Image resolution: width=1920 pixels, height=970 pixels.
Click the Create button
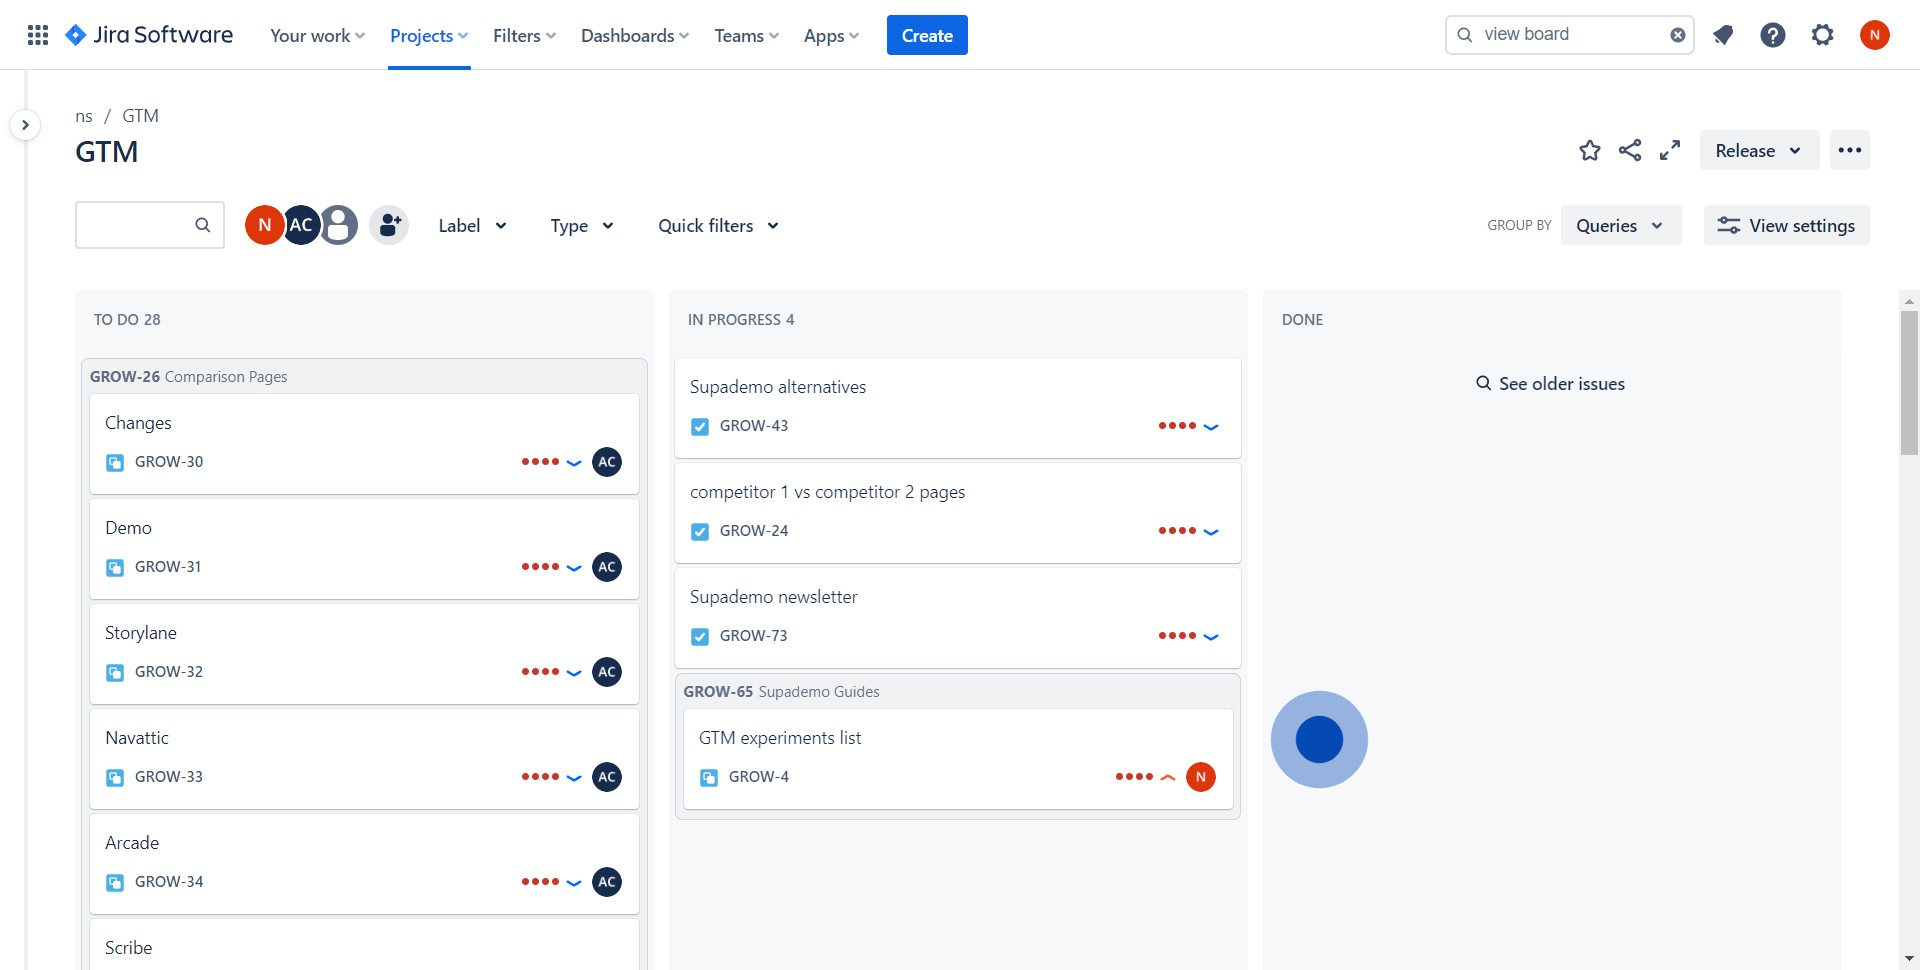(926, 36)
